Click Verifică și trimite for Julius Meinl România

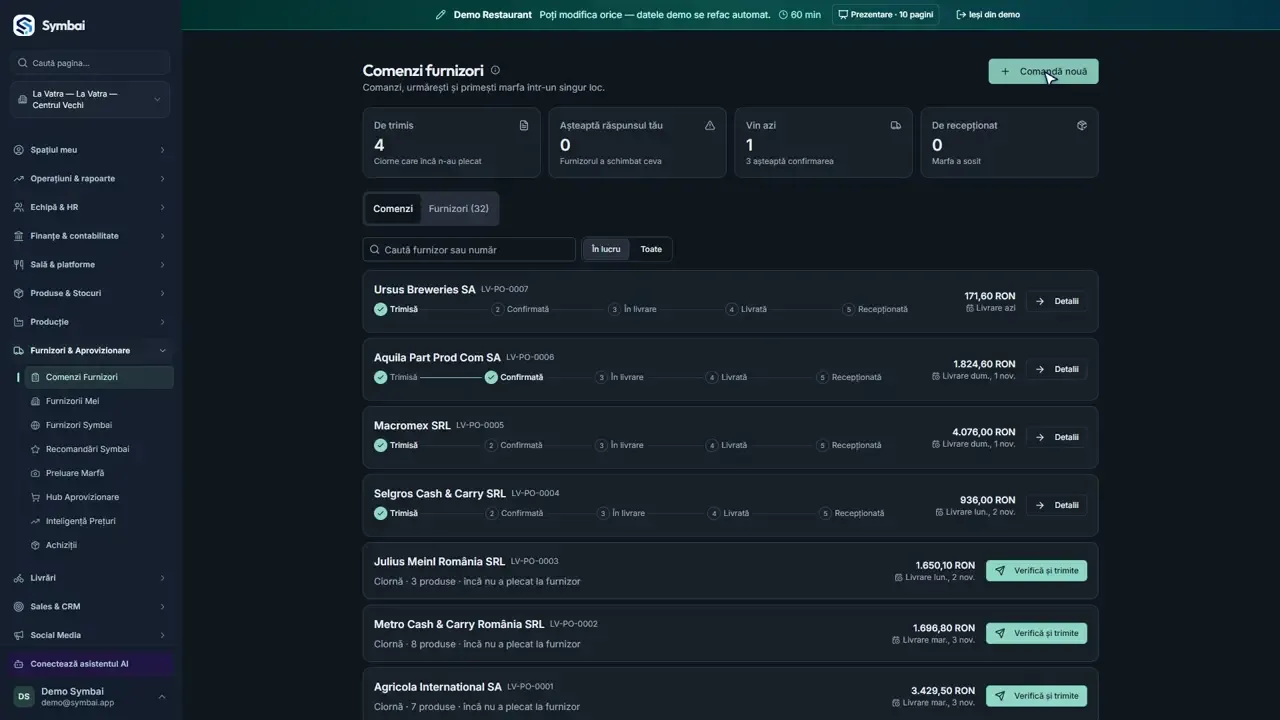[1036, 571]
